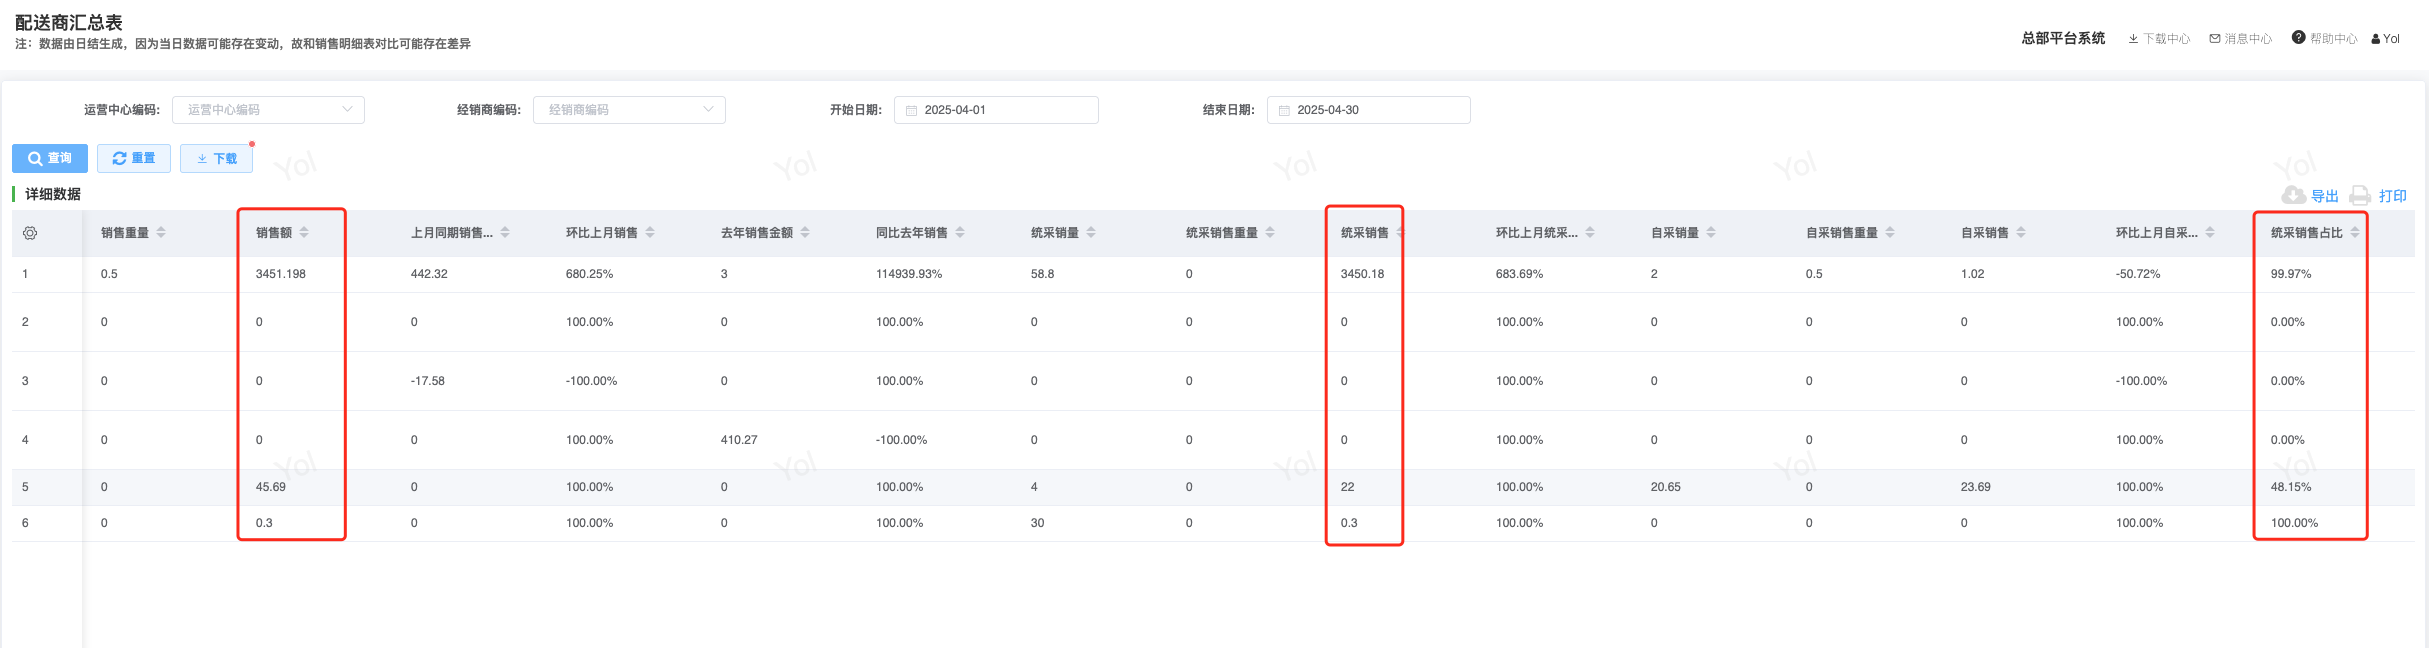The height and width of the screenshot is (648, 2429).
Task: Sort by 销售额 column sort arrows
Action: [x=304, y=232]
